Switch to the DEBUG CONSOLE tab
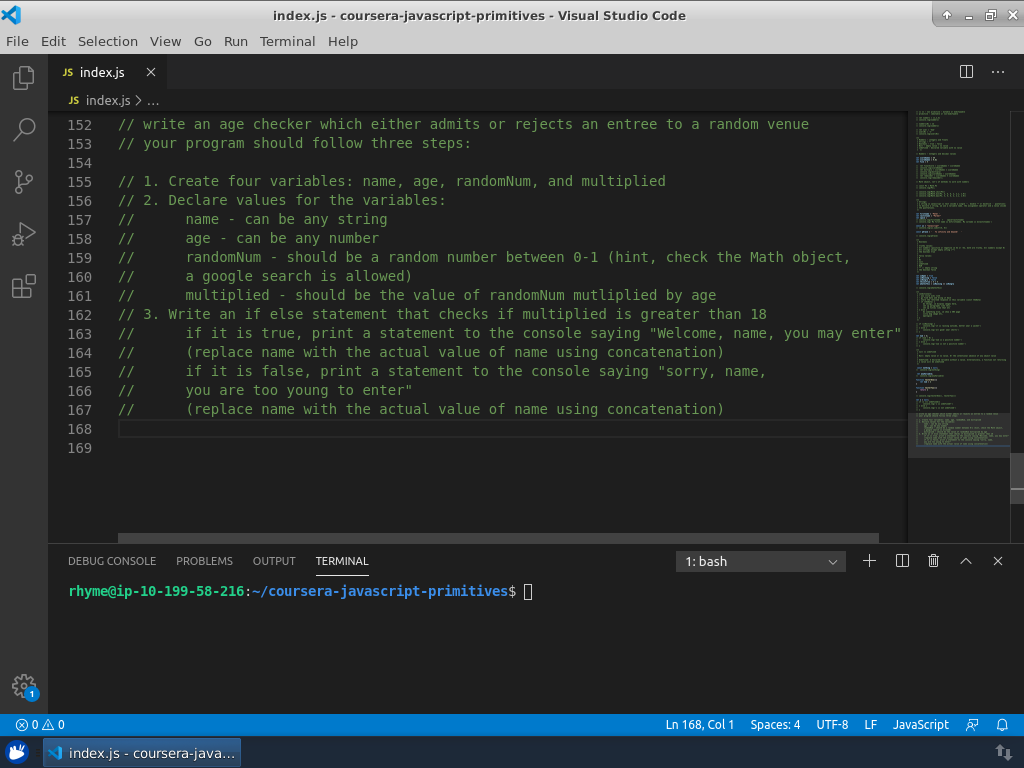This screenshot has height=768, width=1024. [112, 561]
